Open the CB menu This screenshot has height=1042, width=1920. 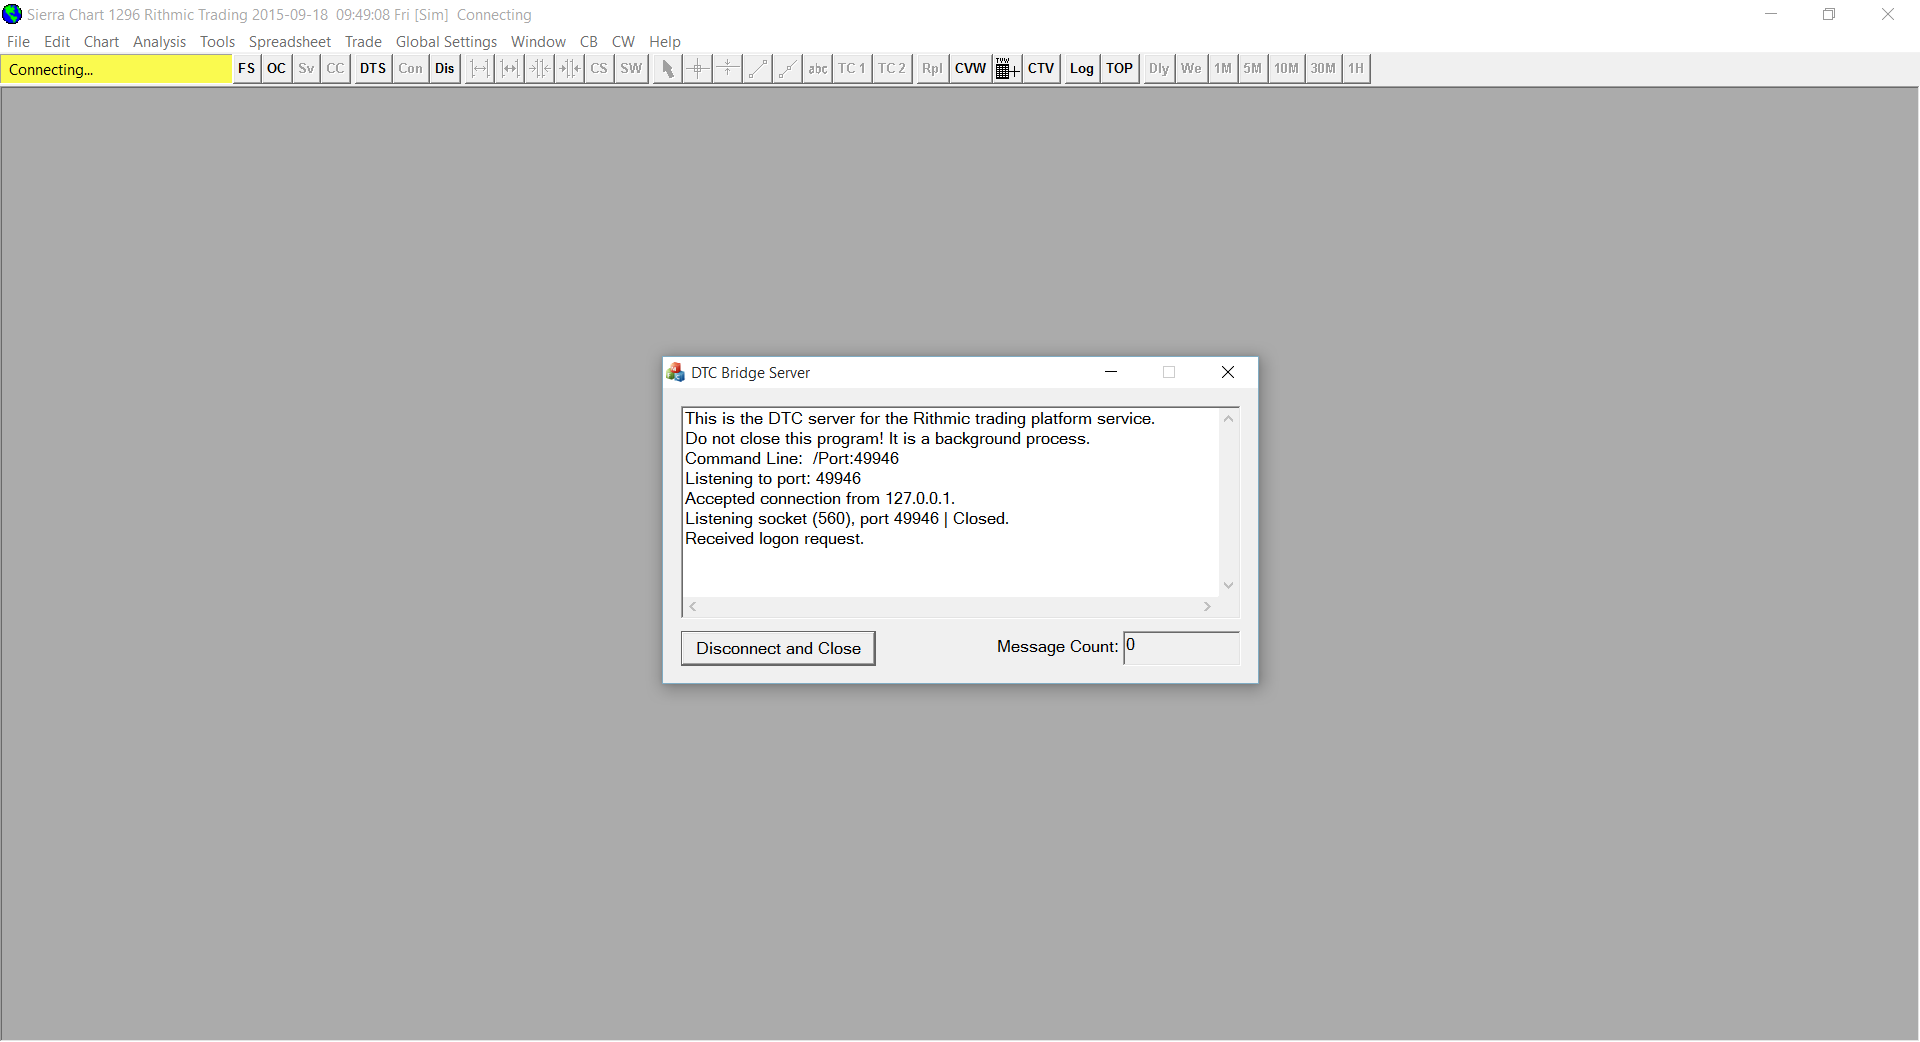point(589,42)
